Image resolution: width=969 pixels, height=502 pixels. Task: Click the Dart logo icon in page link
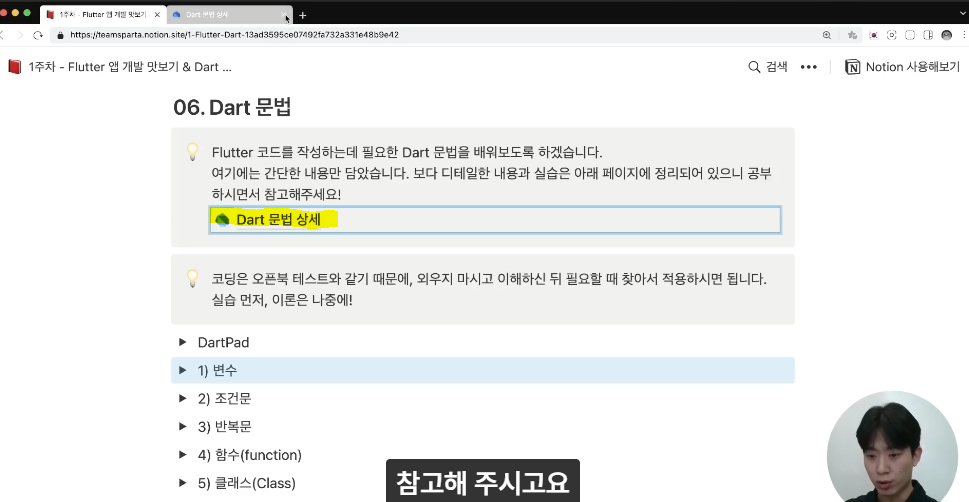pos(222,220)
